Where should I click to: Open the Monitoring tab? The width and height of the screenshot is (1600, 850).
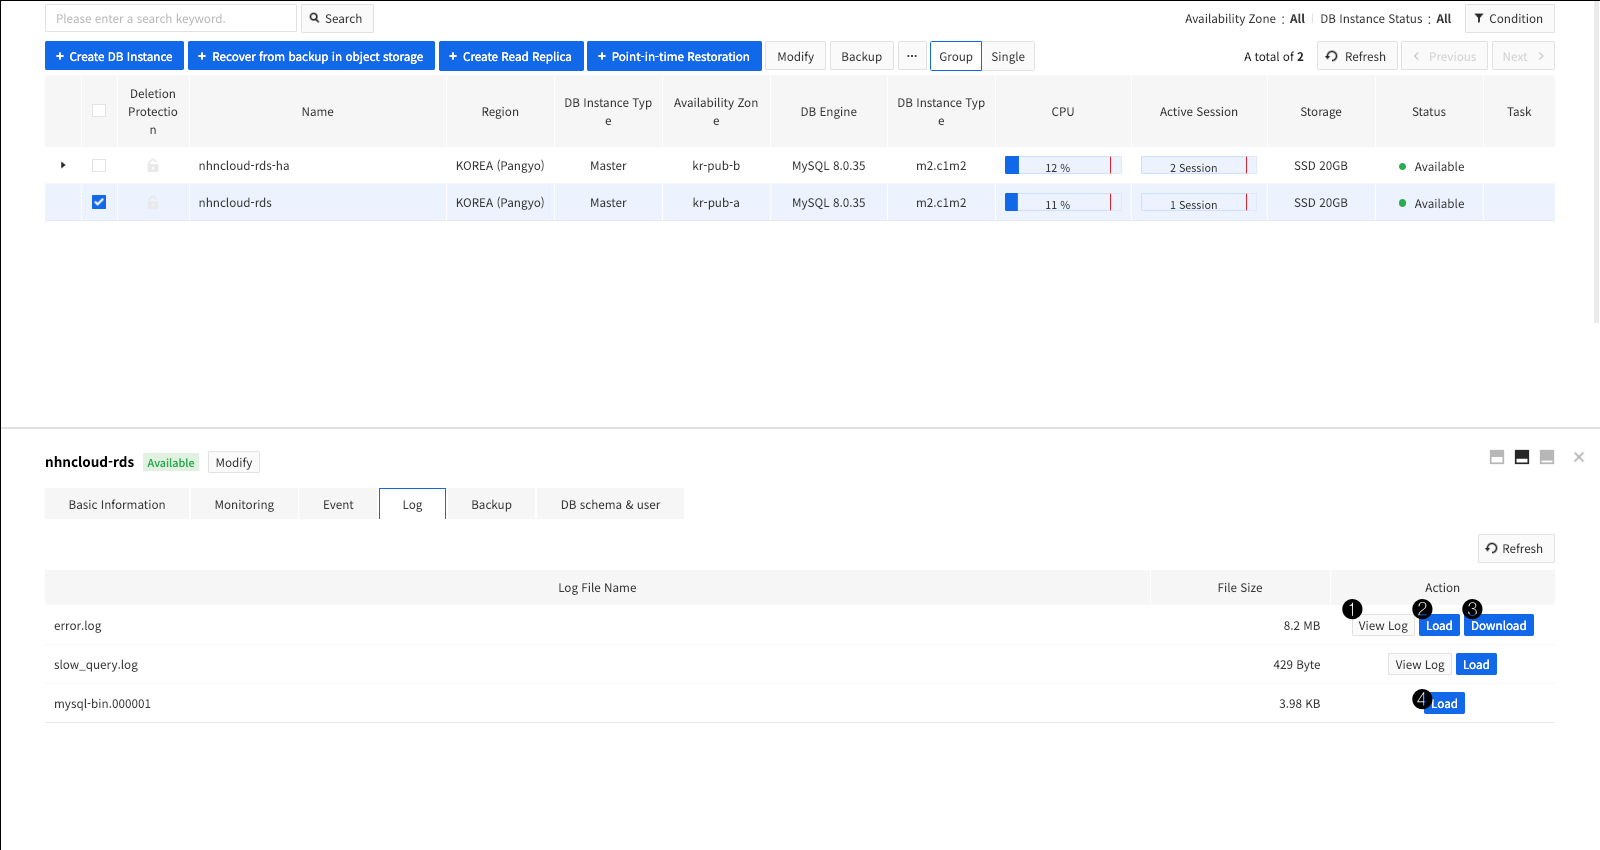[x=244, y=504]
